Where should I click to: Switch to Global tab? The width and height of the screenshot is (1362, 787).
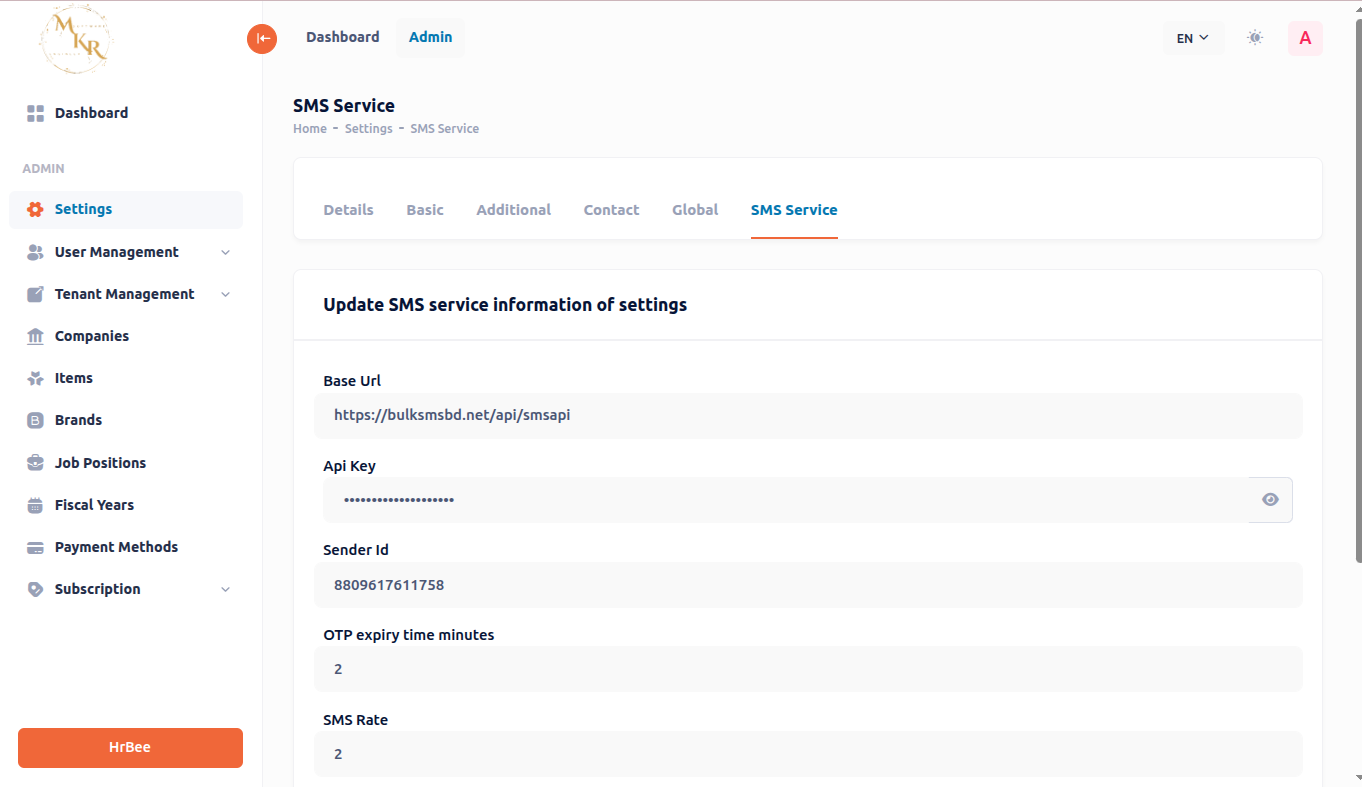695,210
